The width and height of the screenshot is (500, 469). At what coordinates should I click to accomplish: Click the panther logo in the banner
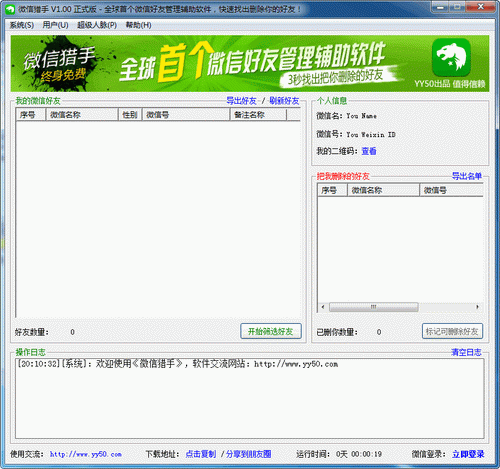click(451, 57)
